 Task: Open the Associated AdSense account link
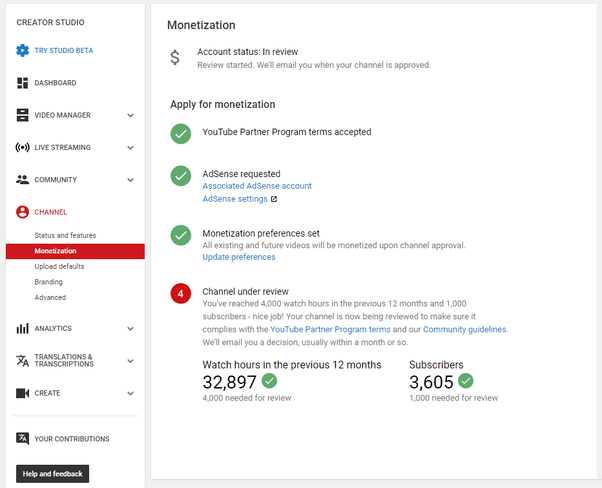coord(257,186)
